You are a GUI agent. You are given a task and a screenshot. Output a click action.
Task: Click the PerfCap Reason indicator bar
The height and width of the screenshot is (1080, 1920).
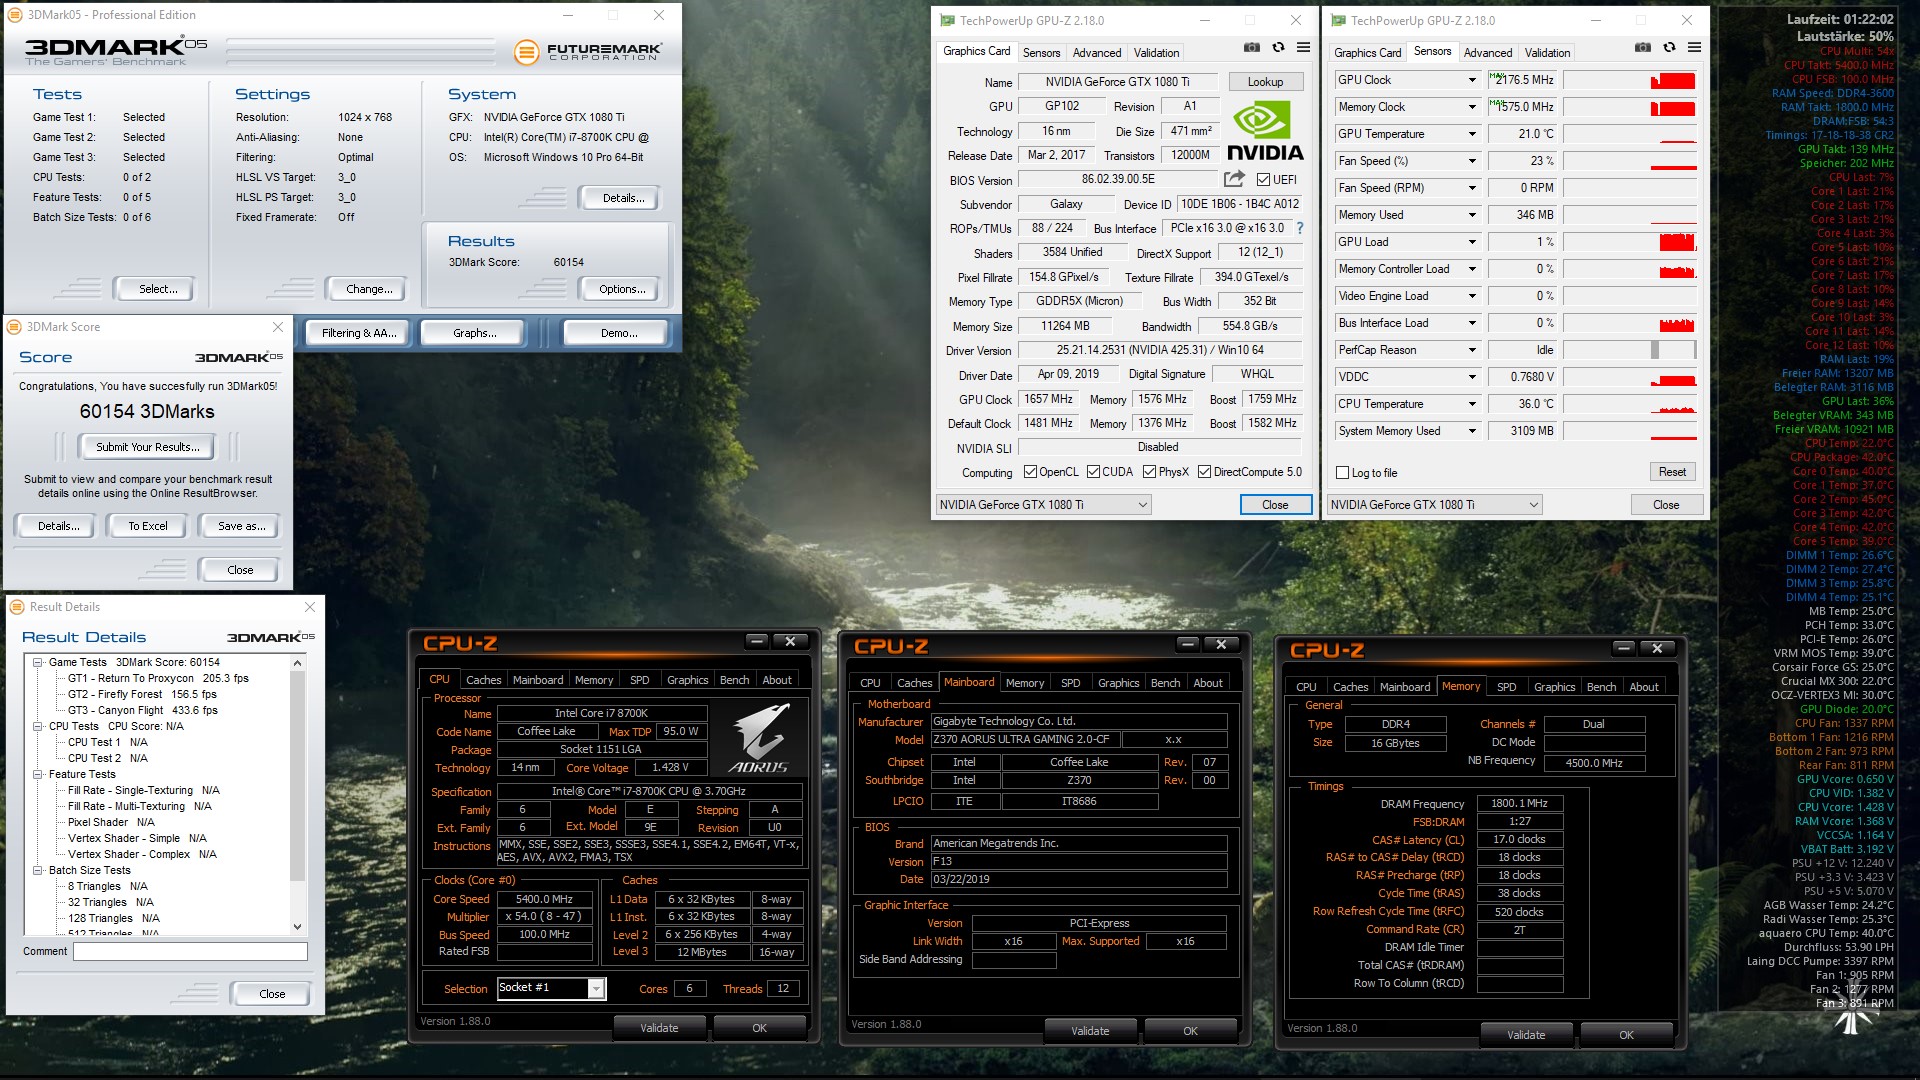coord(1630,350)
